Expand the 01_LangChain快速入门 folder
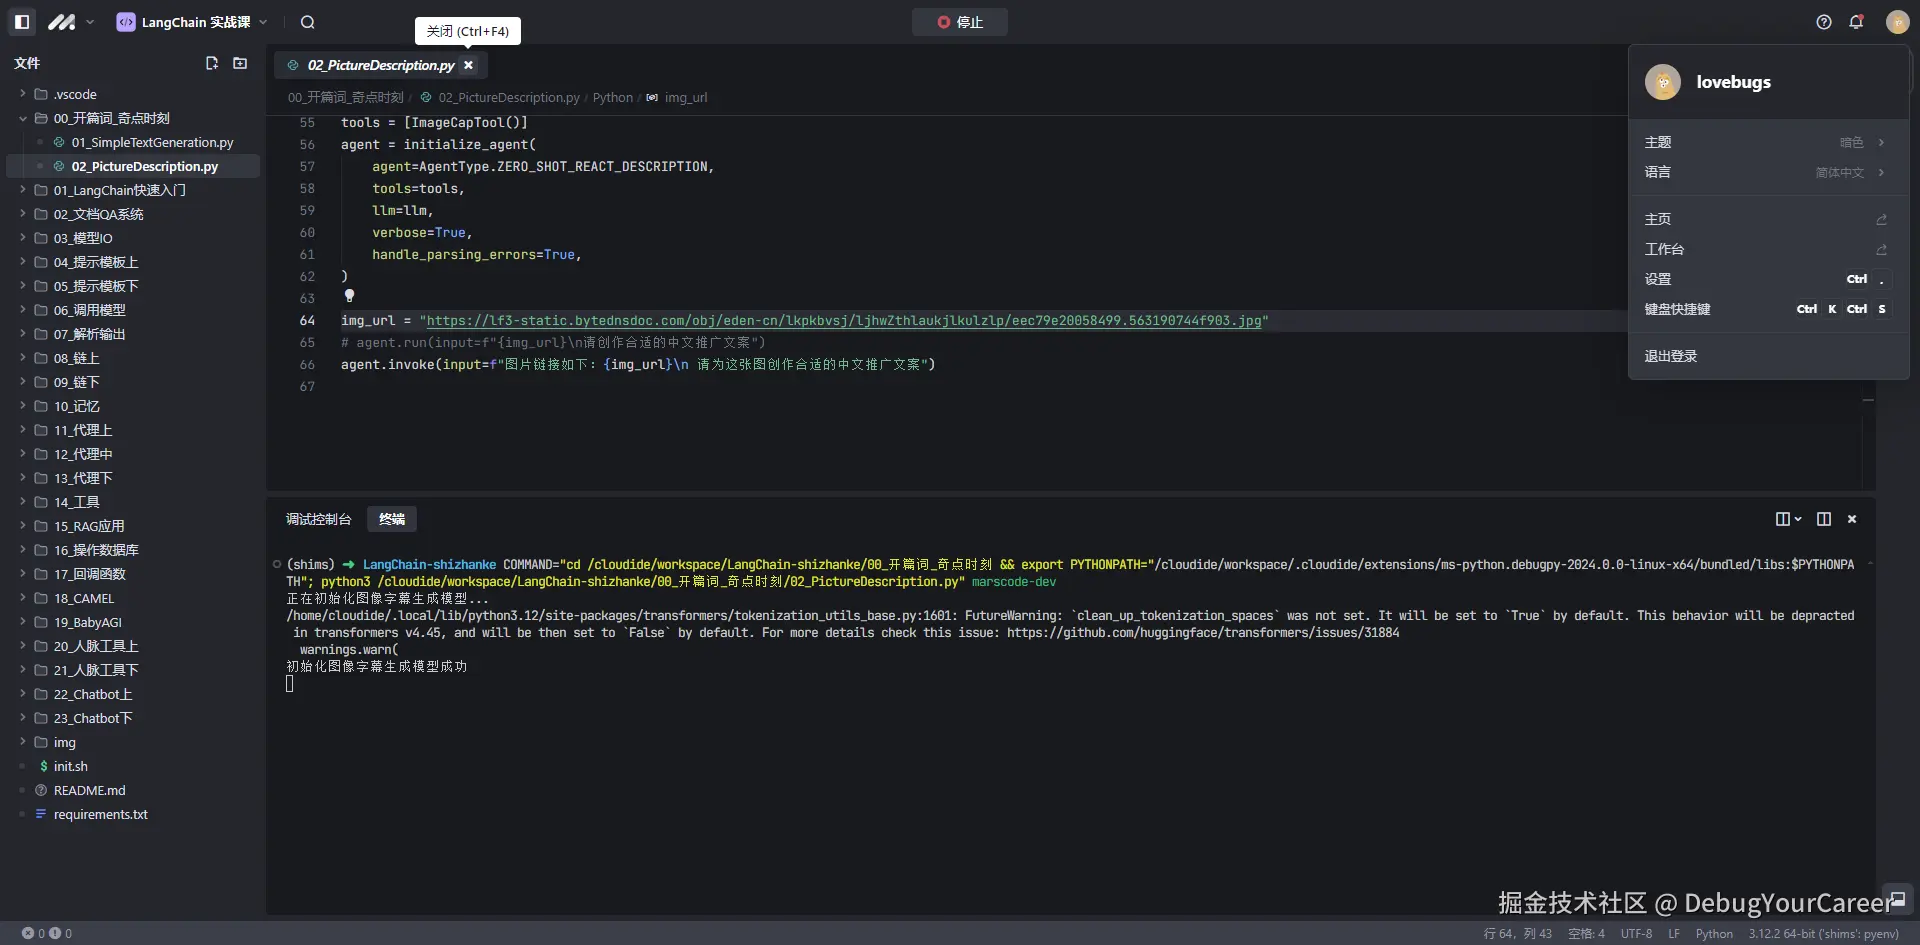1920x945 pixels. [x=119, y=190]
